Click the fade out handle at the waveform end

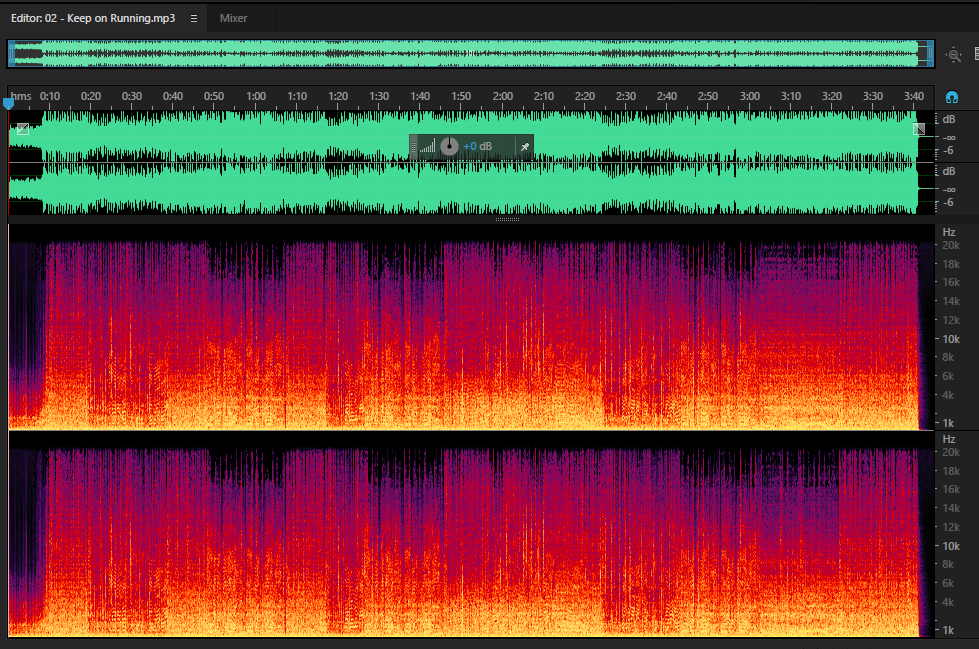coord(919,129)
